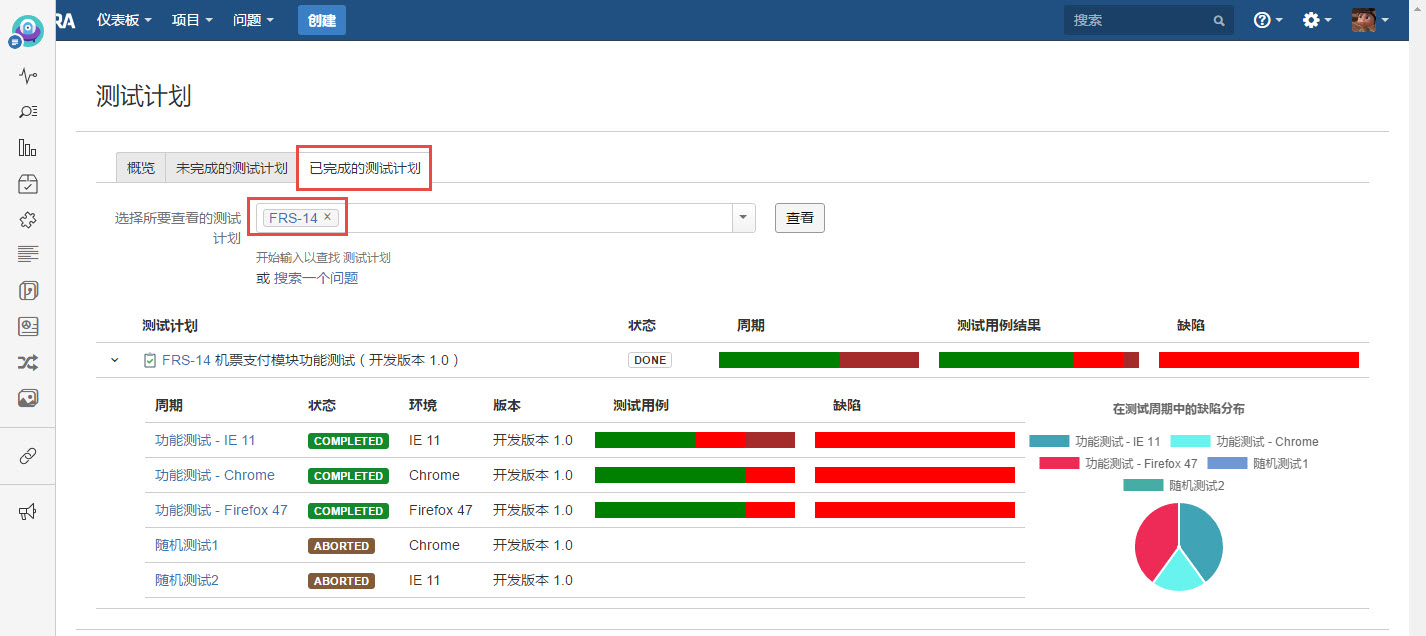Click ABORTED badge in the 随机测试1 row
This screenshot has width=1426, height=636.
341,546
